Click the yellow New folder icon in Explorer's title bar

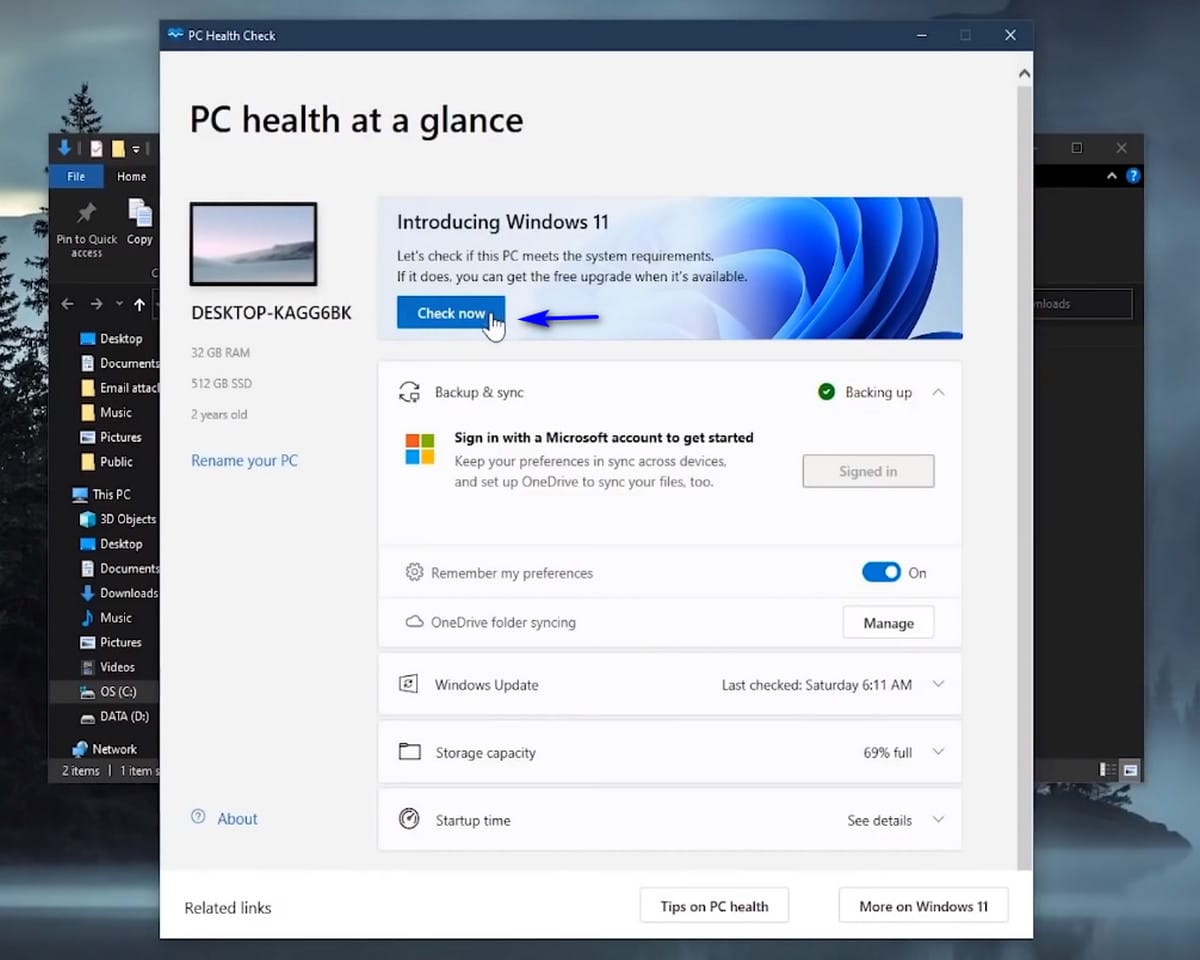click(118, 149)
